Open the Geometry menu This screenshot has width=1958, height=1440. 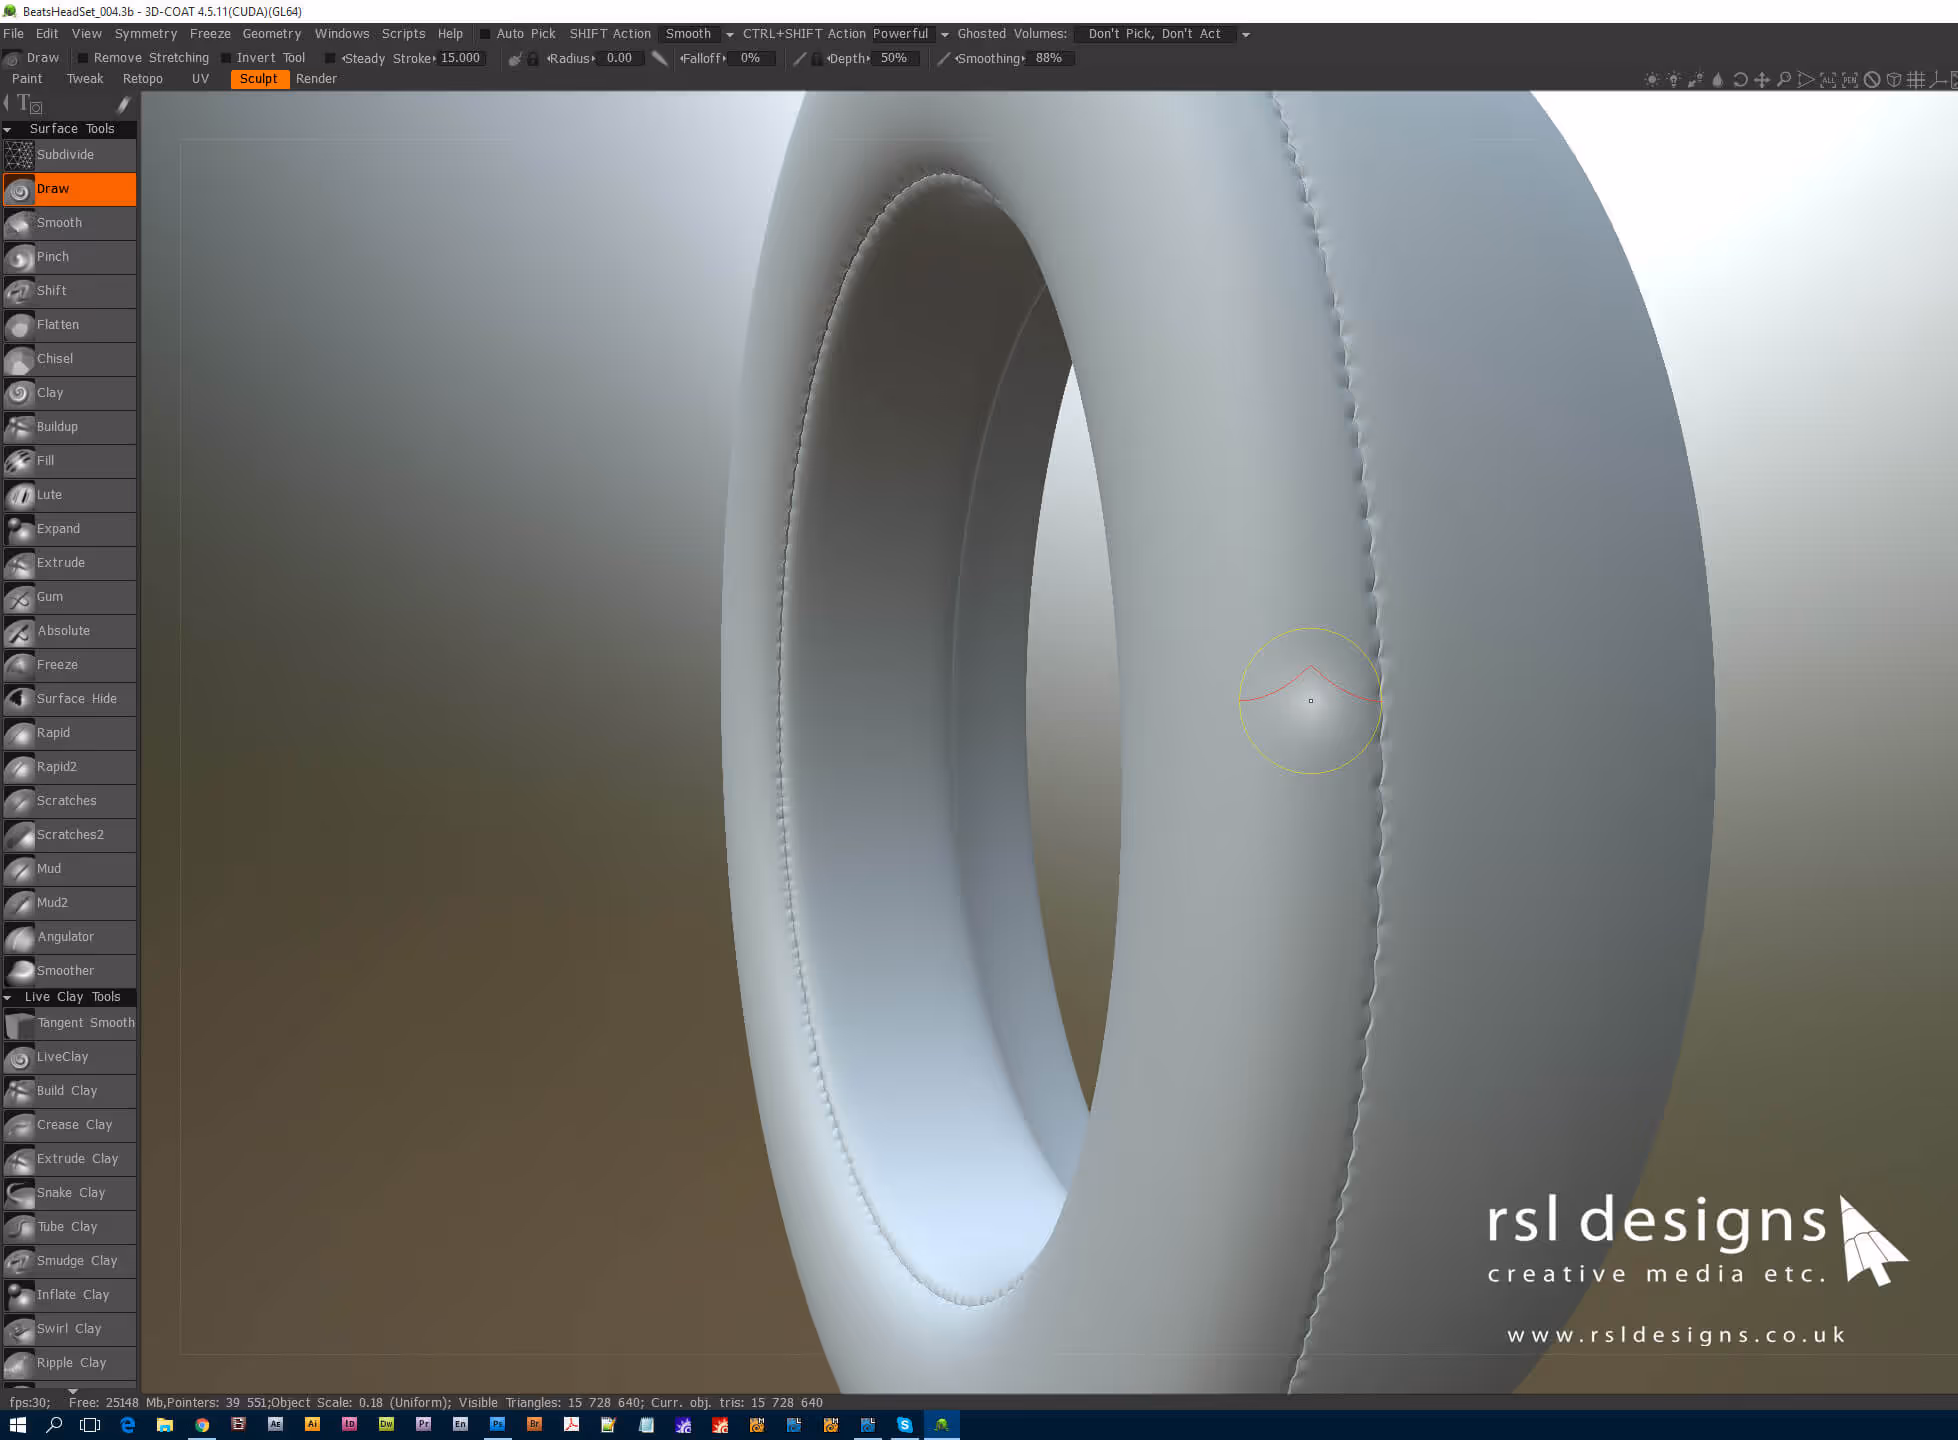pos(271,34)
